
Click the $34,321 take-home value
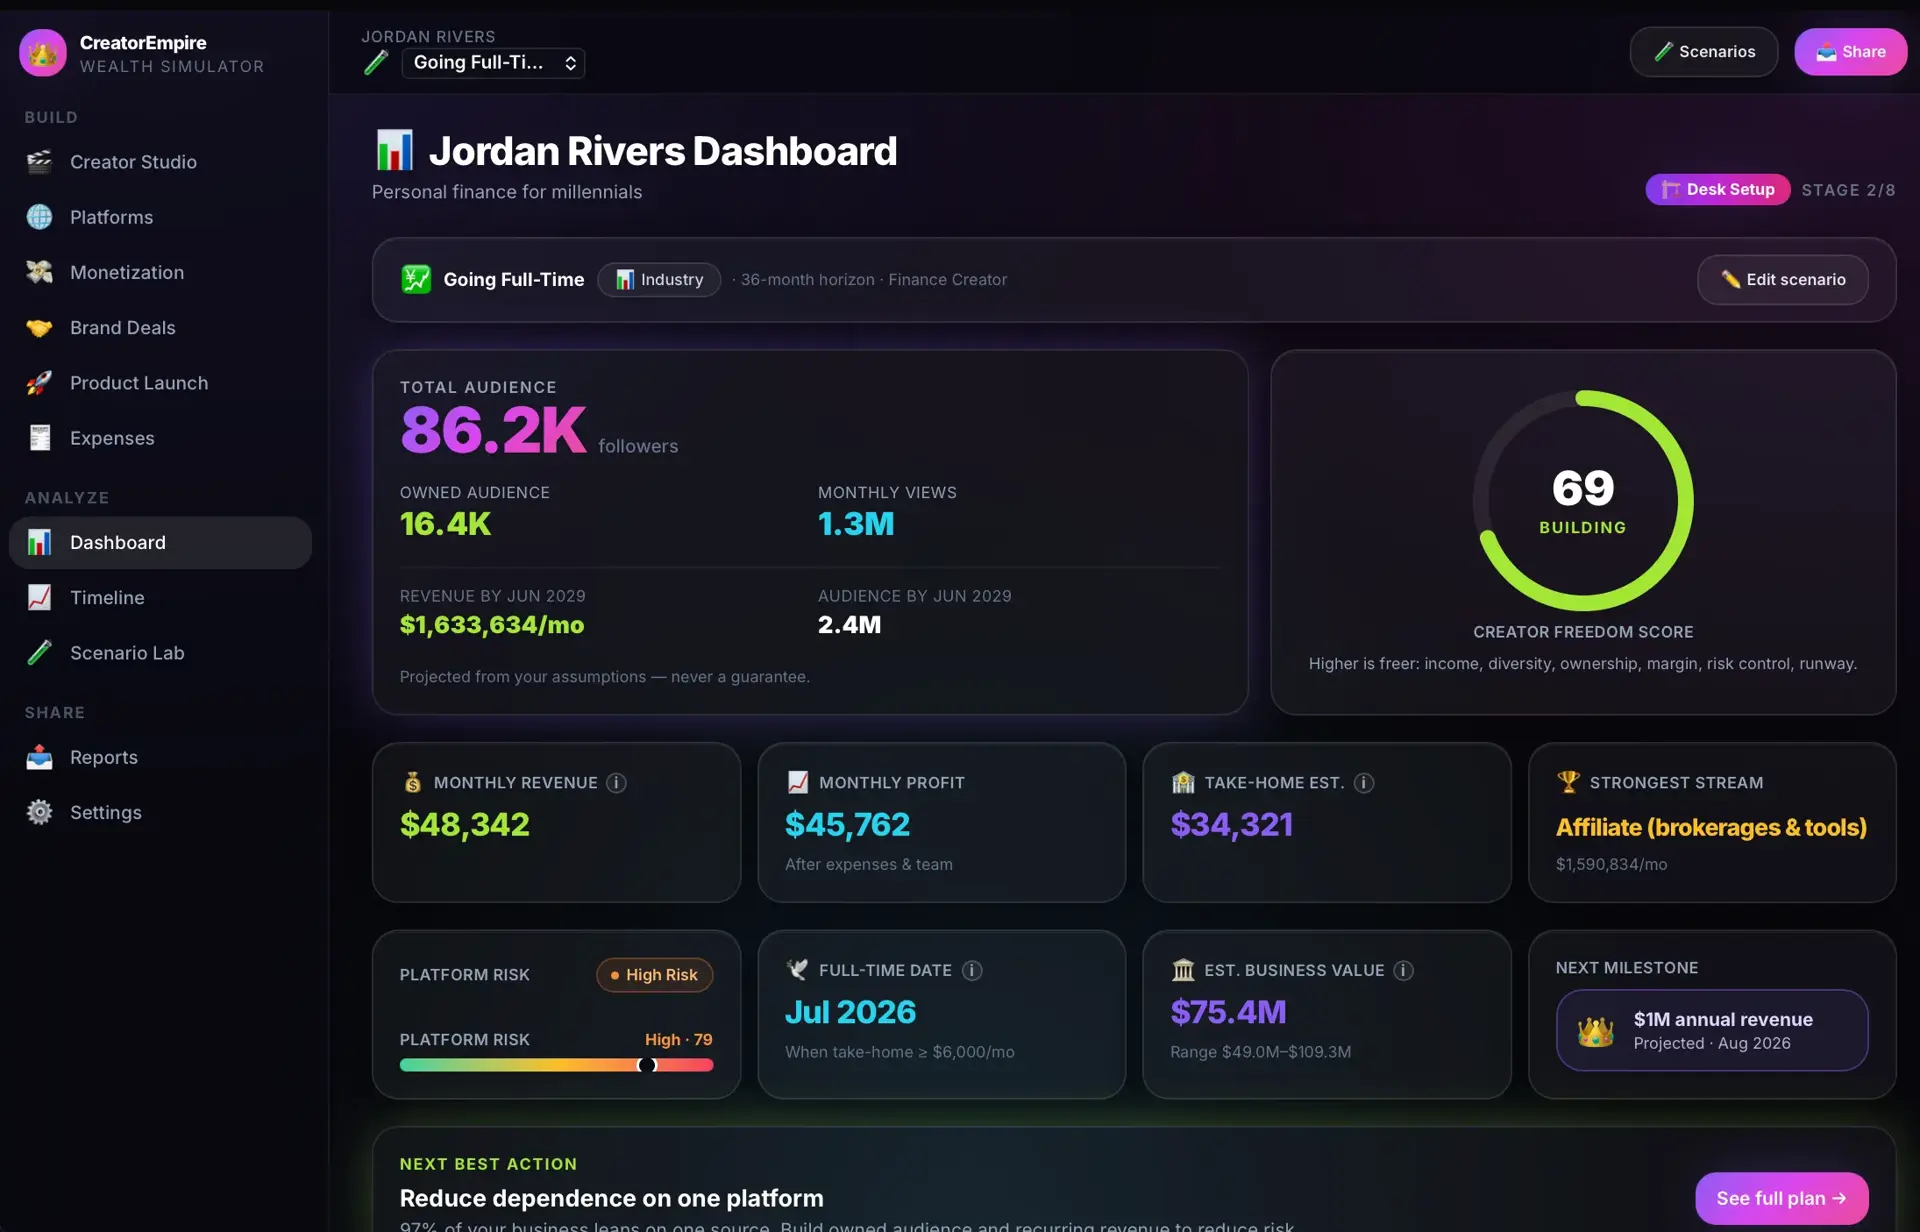tap(1231, 825)
